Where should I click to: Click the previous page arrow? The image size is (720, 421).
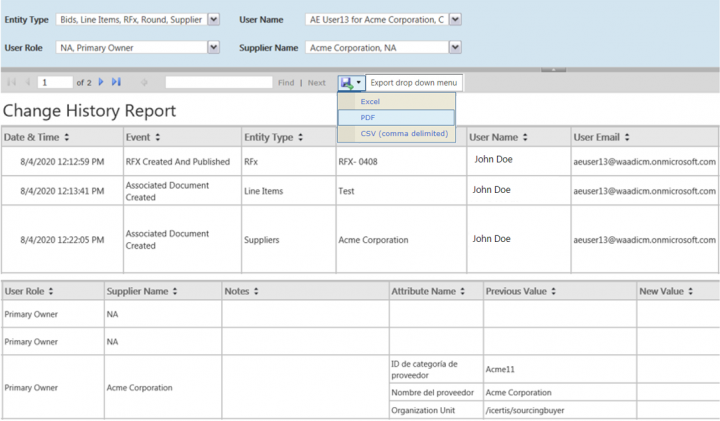coord(27,82)
